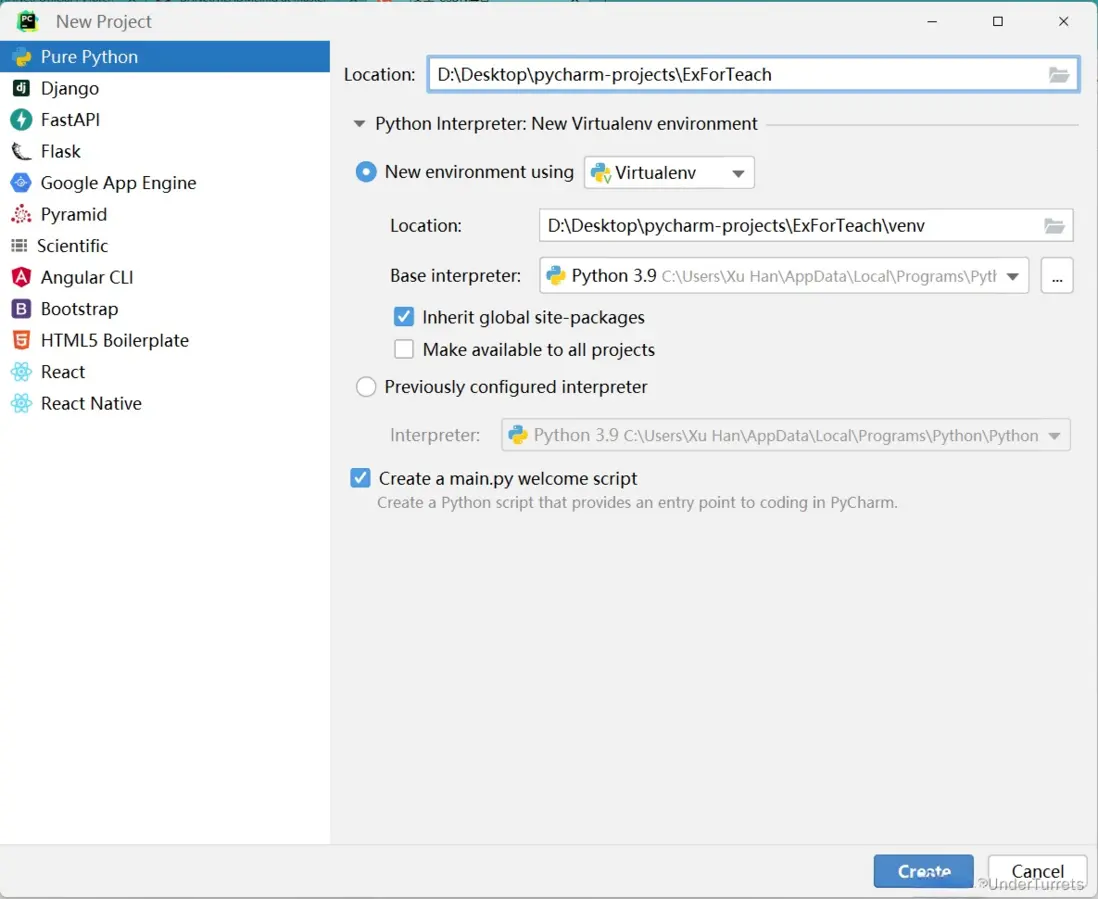Enable Make available to all projects
This screenshot has width=1098, height=899.
point(404,349)
